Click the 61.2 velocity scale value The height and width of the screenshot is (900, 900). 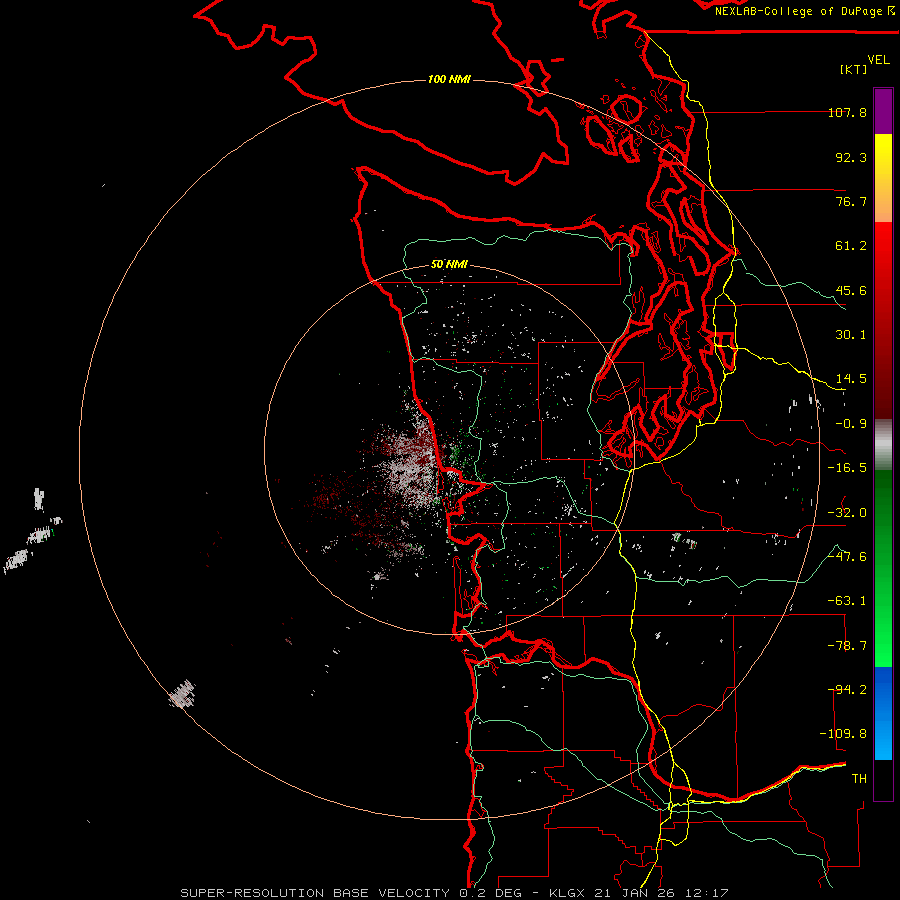click(851, 246)
